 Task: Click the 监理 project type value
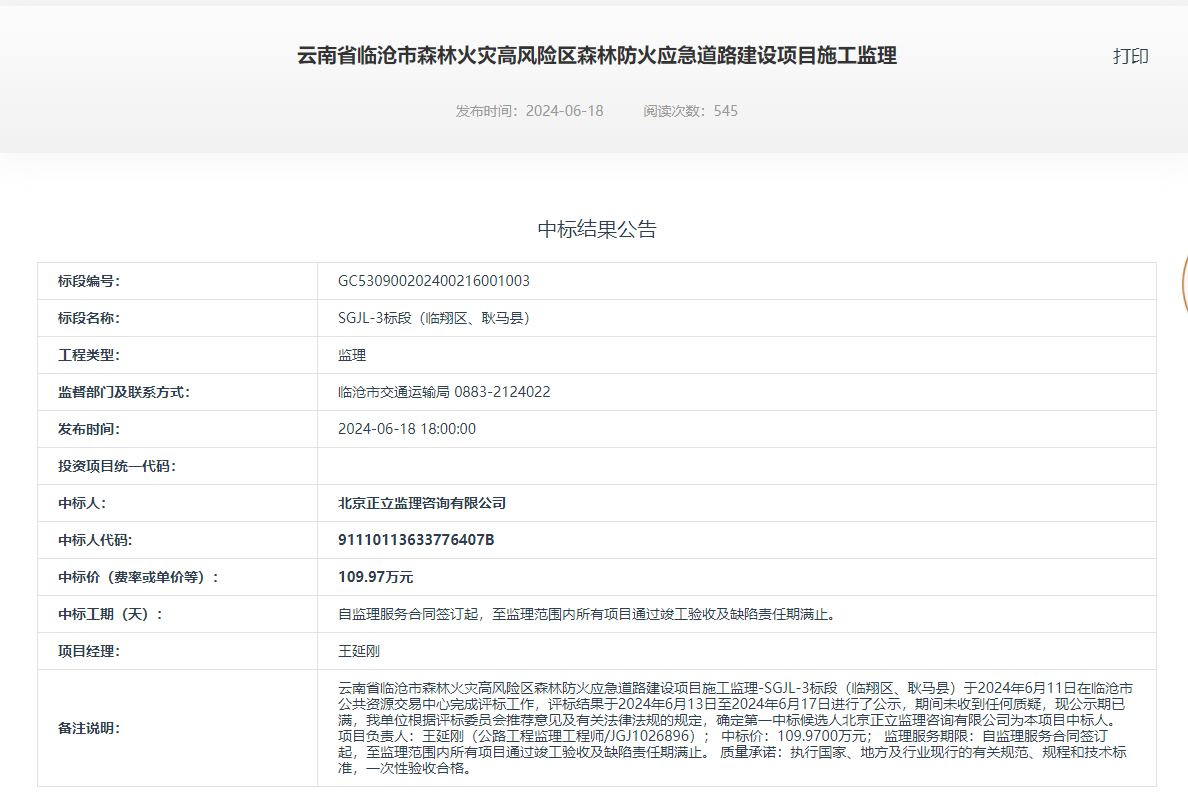pyautogui.click(x=352, y=355)
